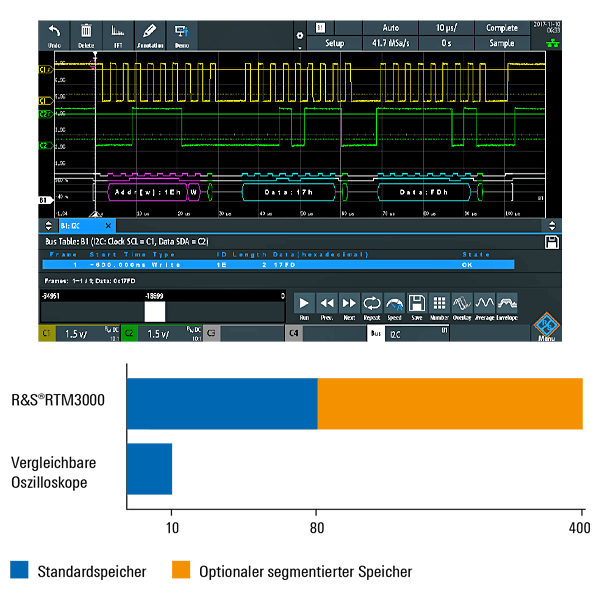Open the R&S Menu button
The width and height of the screenshot is (600, 600).
point(546,327)
